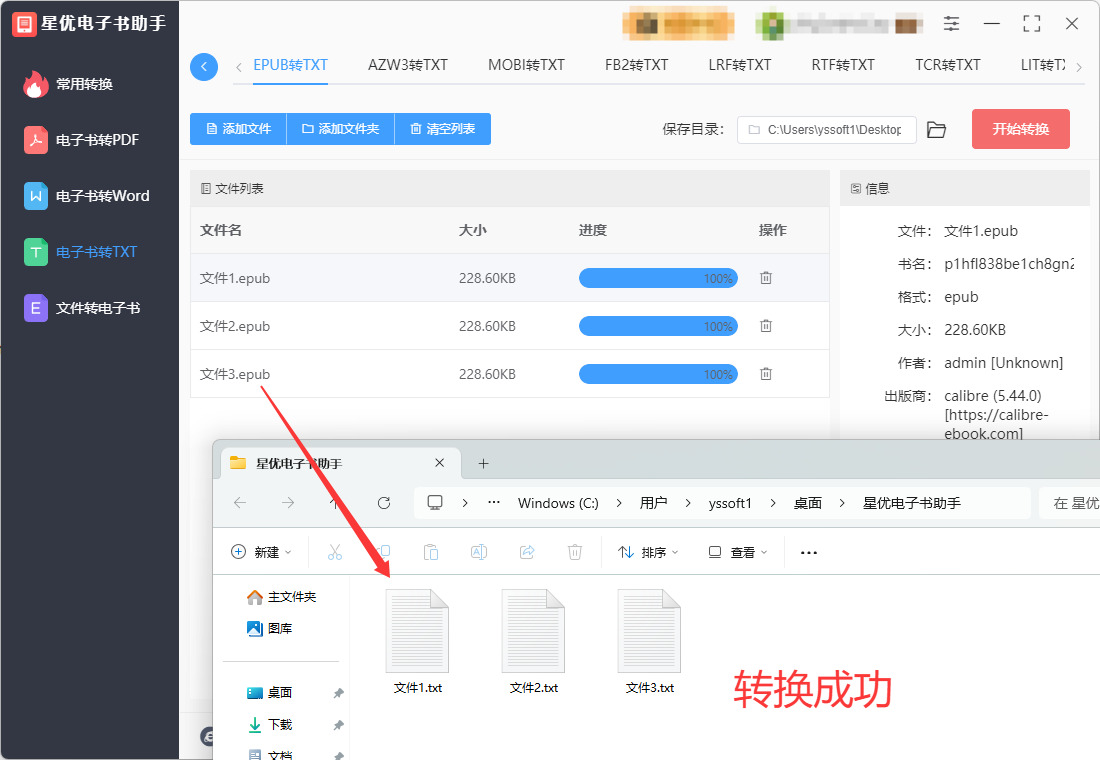The image size is (1100, 760).
Task: Switch to the AZW3转TXT tab
Action: pos(408,65)
